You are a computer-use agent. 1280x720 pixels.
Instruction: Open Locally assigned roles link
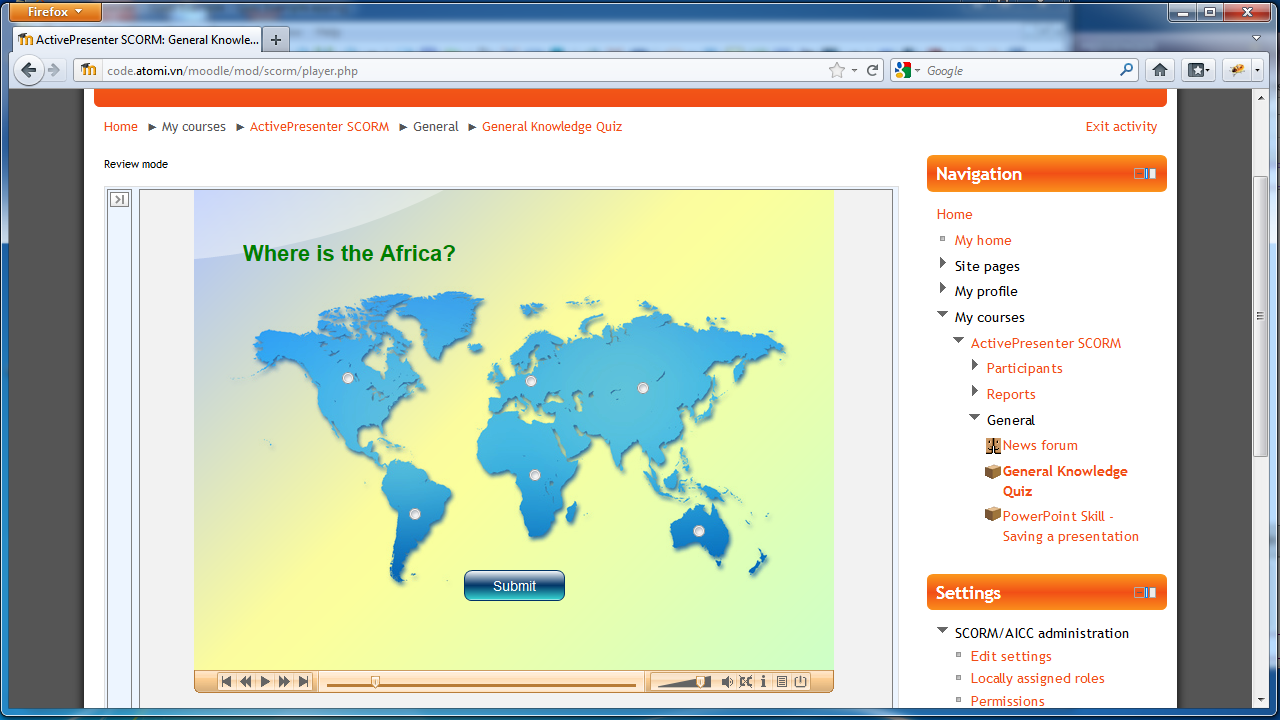click(1038, 678)
